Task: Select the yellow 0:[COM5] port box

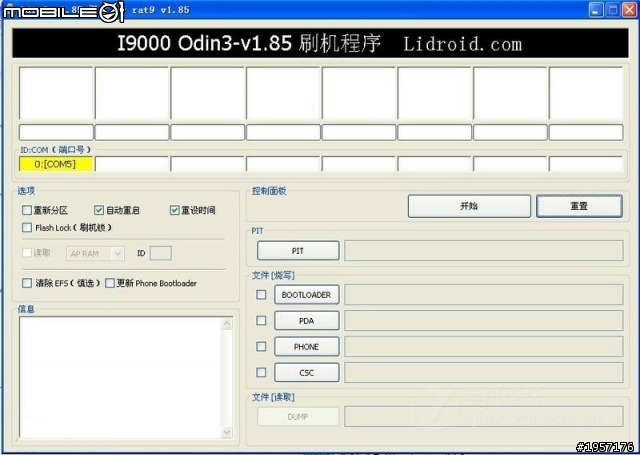Action: (56, 164)
